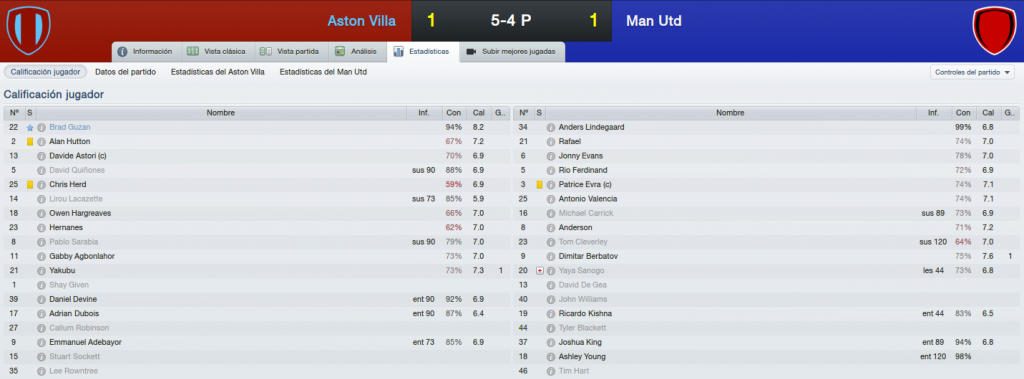
Task: Sort Man Utd table by Con column
Action: 961,113
